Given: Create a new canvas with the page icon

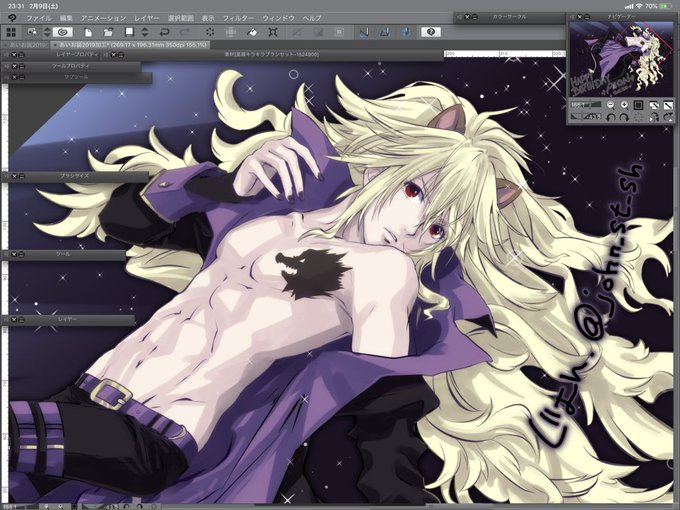Looking at the screenshot, I should pyautogui.click(x=88, y=32).
